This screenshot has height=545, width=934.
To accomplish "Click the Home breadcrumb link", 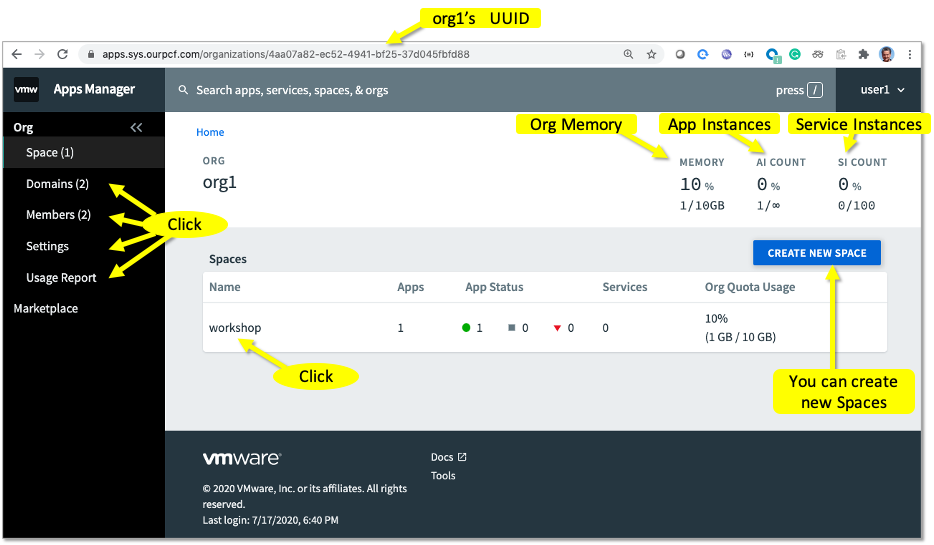I will (x=210, y=132).
